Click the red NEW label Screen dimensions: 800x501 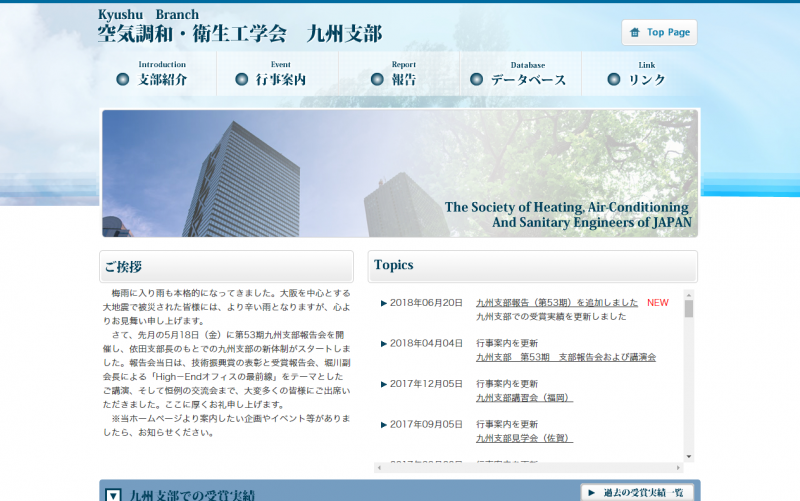click(x=658, y=303)
